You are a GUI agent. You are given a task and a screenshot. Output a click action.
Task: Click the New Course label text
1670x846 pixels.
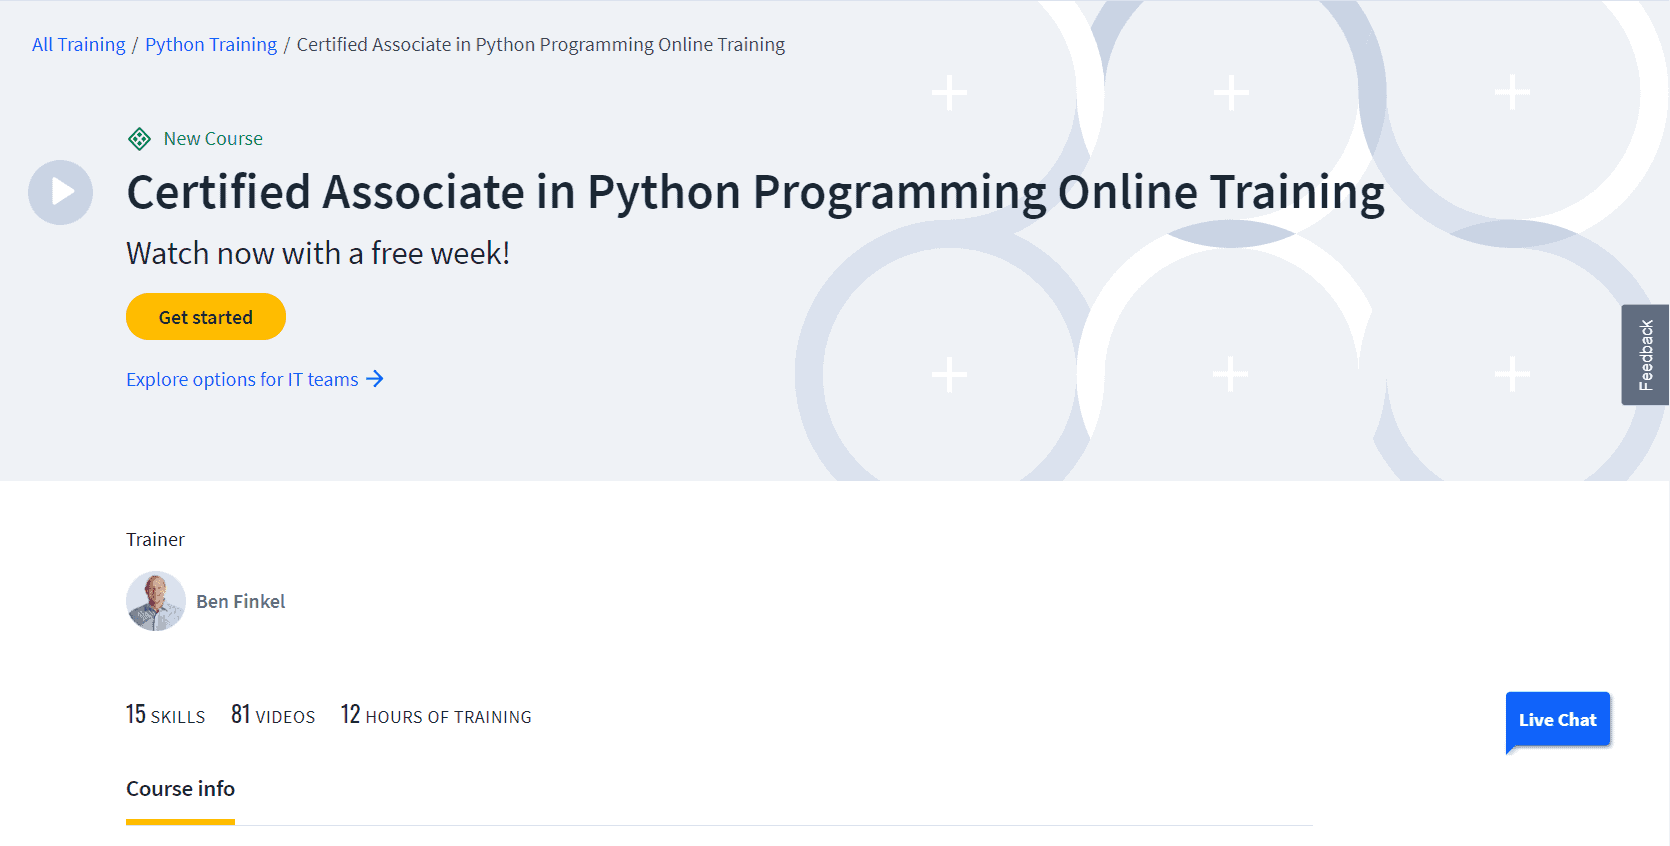click(213, 139)
